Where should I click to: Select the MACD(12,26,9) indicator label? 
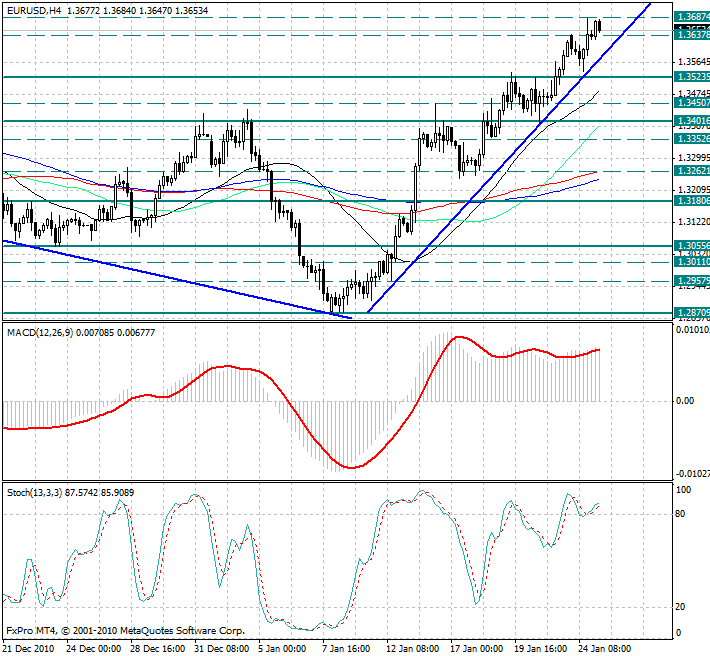[40, 333]
